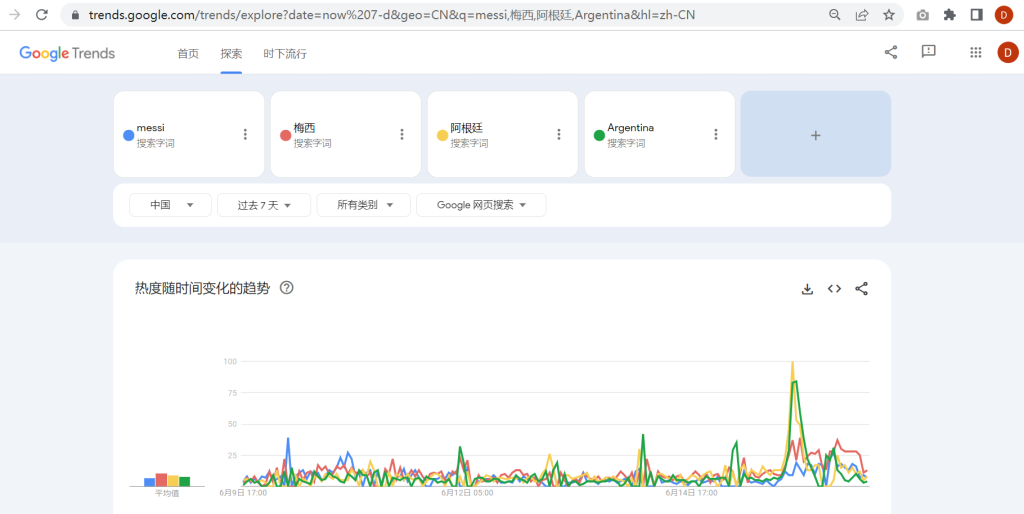Click the 6月12日 05:00 axis label
The width and height of the screenshot is (1024, 514).
pyautogui.click(x=467, y=493)
